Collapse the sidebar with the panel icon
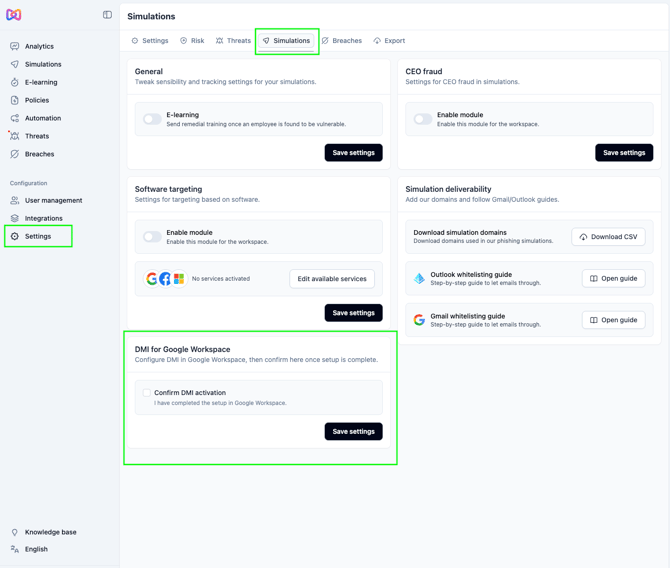This screenshot has width=670, height=568. point(107,15)
